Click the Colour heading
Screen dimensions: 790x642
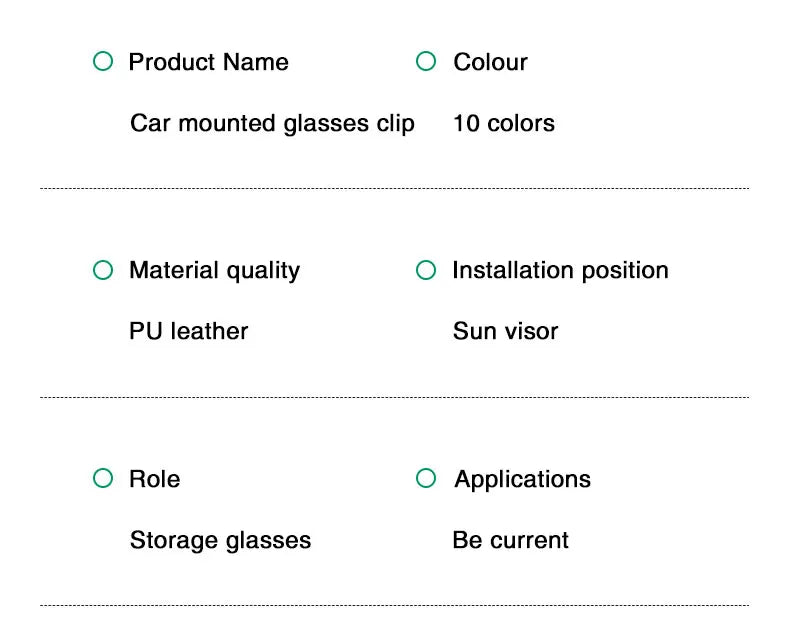point(490,62)
